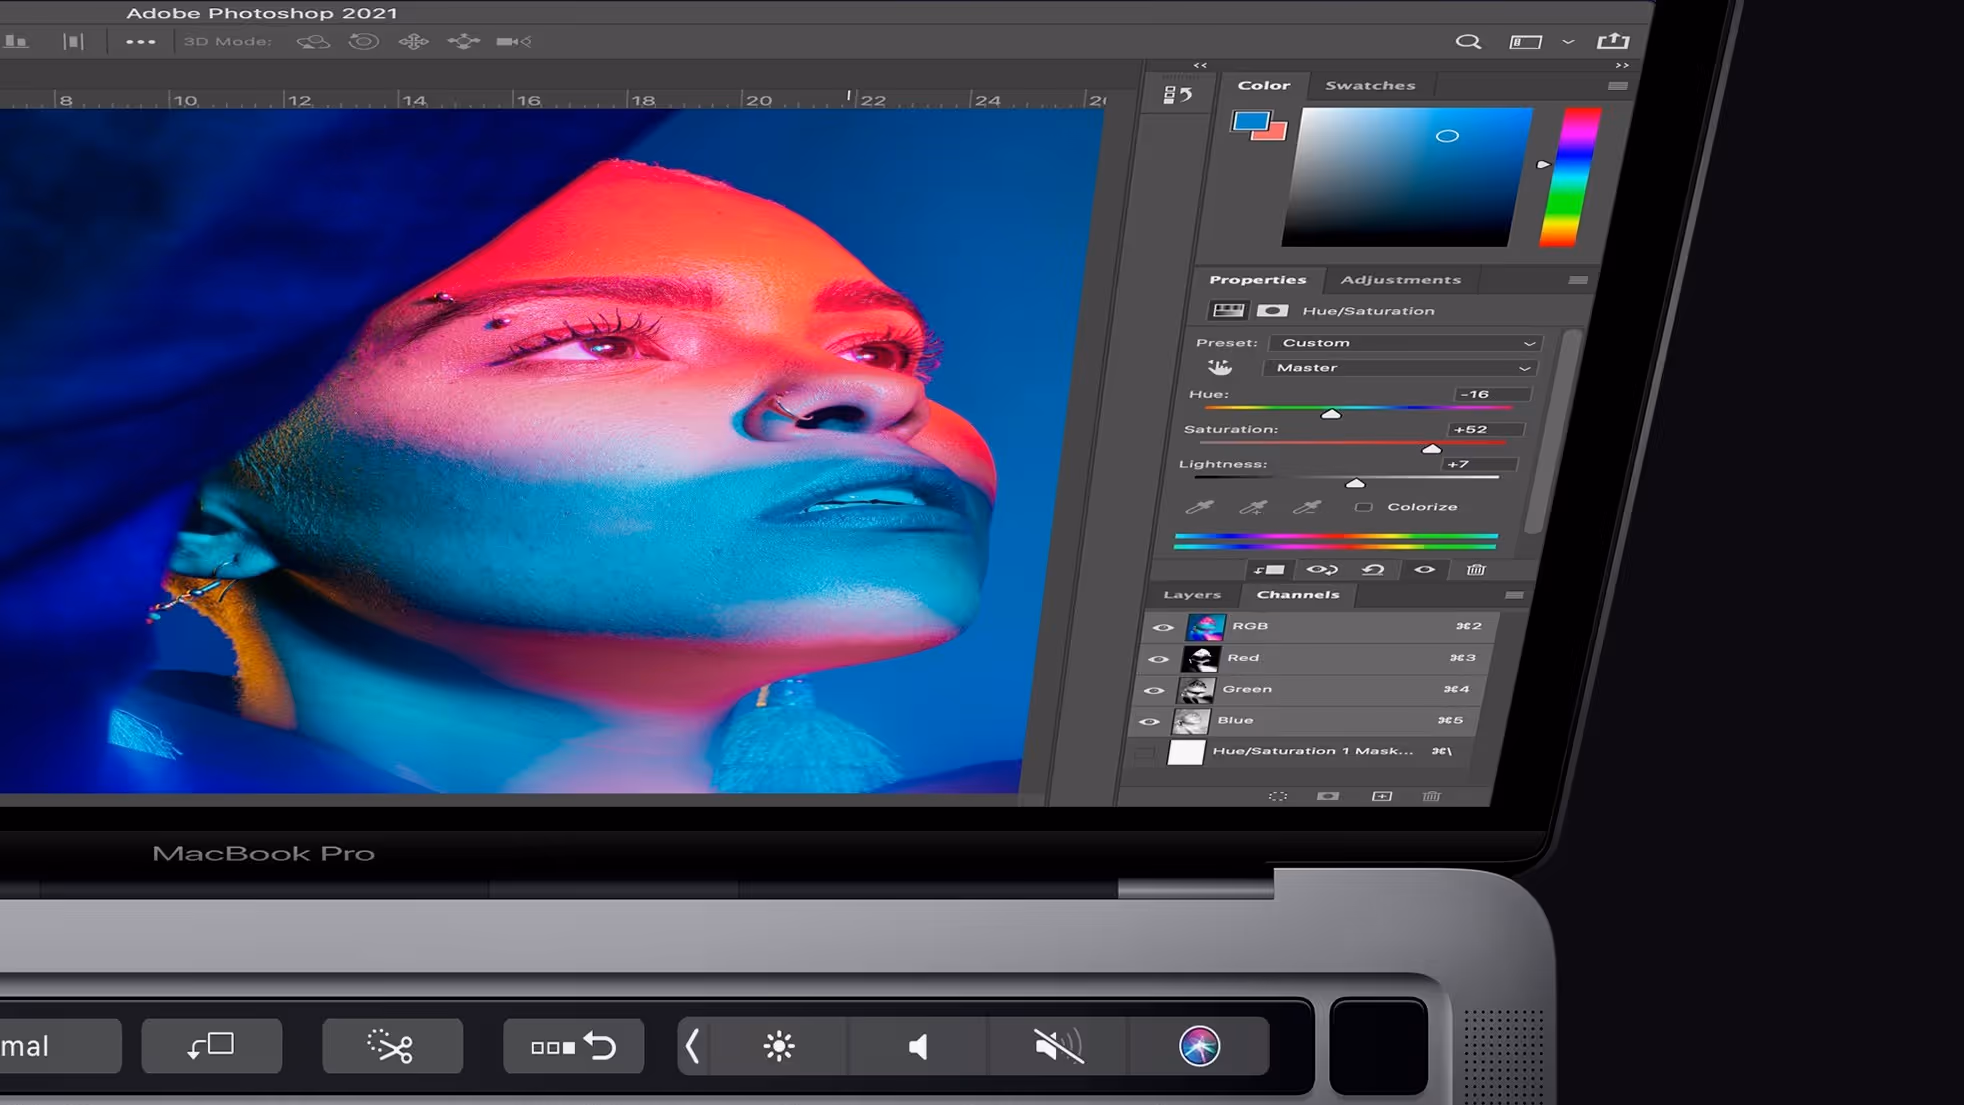
Task: Click the share document icon
Action: point(1612,41)
